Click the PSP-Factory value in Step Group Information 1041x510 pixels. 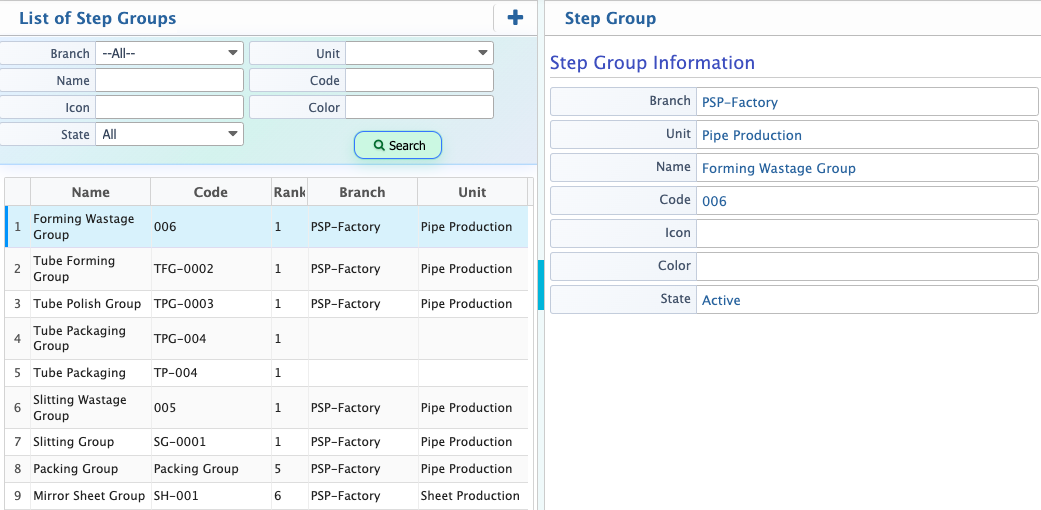[740, 102]
